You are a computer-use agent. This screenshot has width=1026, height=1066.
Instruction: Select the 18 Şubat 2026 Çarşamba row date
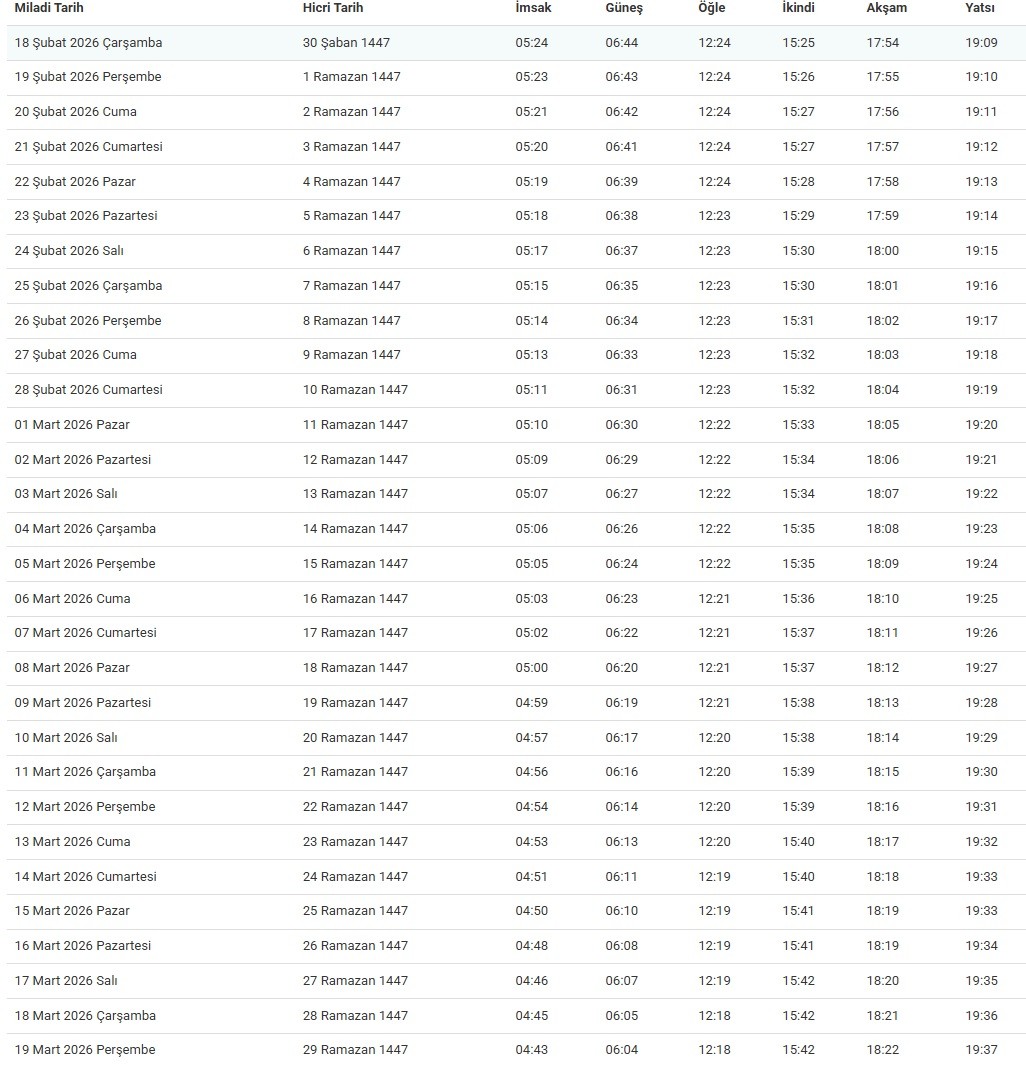[x=88, y=43]
